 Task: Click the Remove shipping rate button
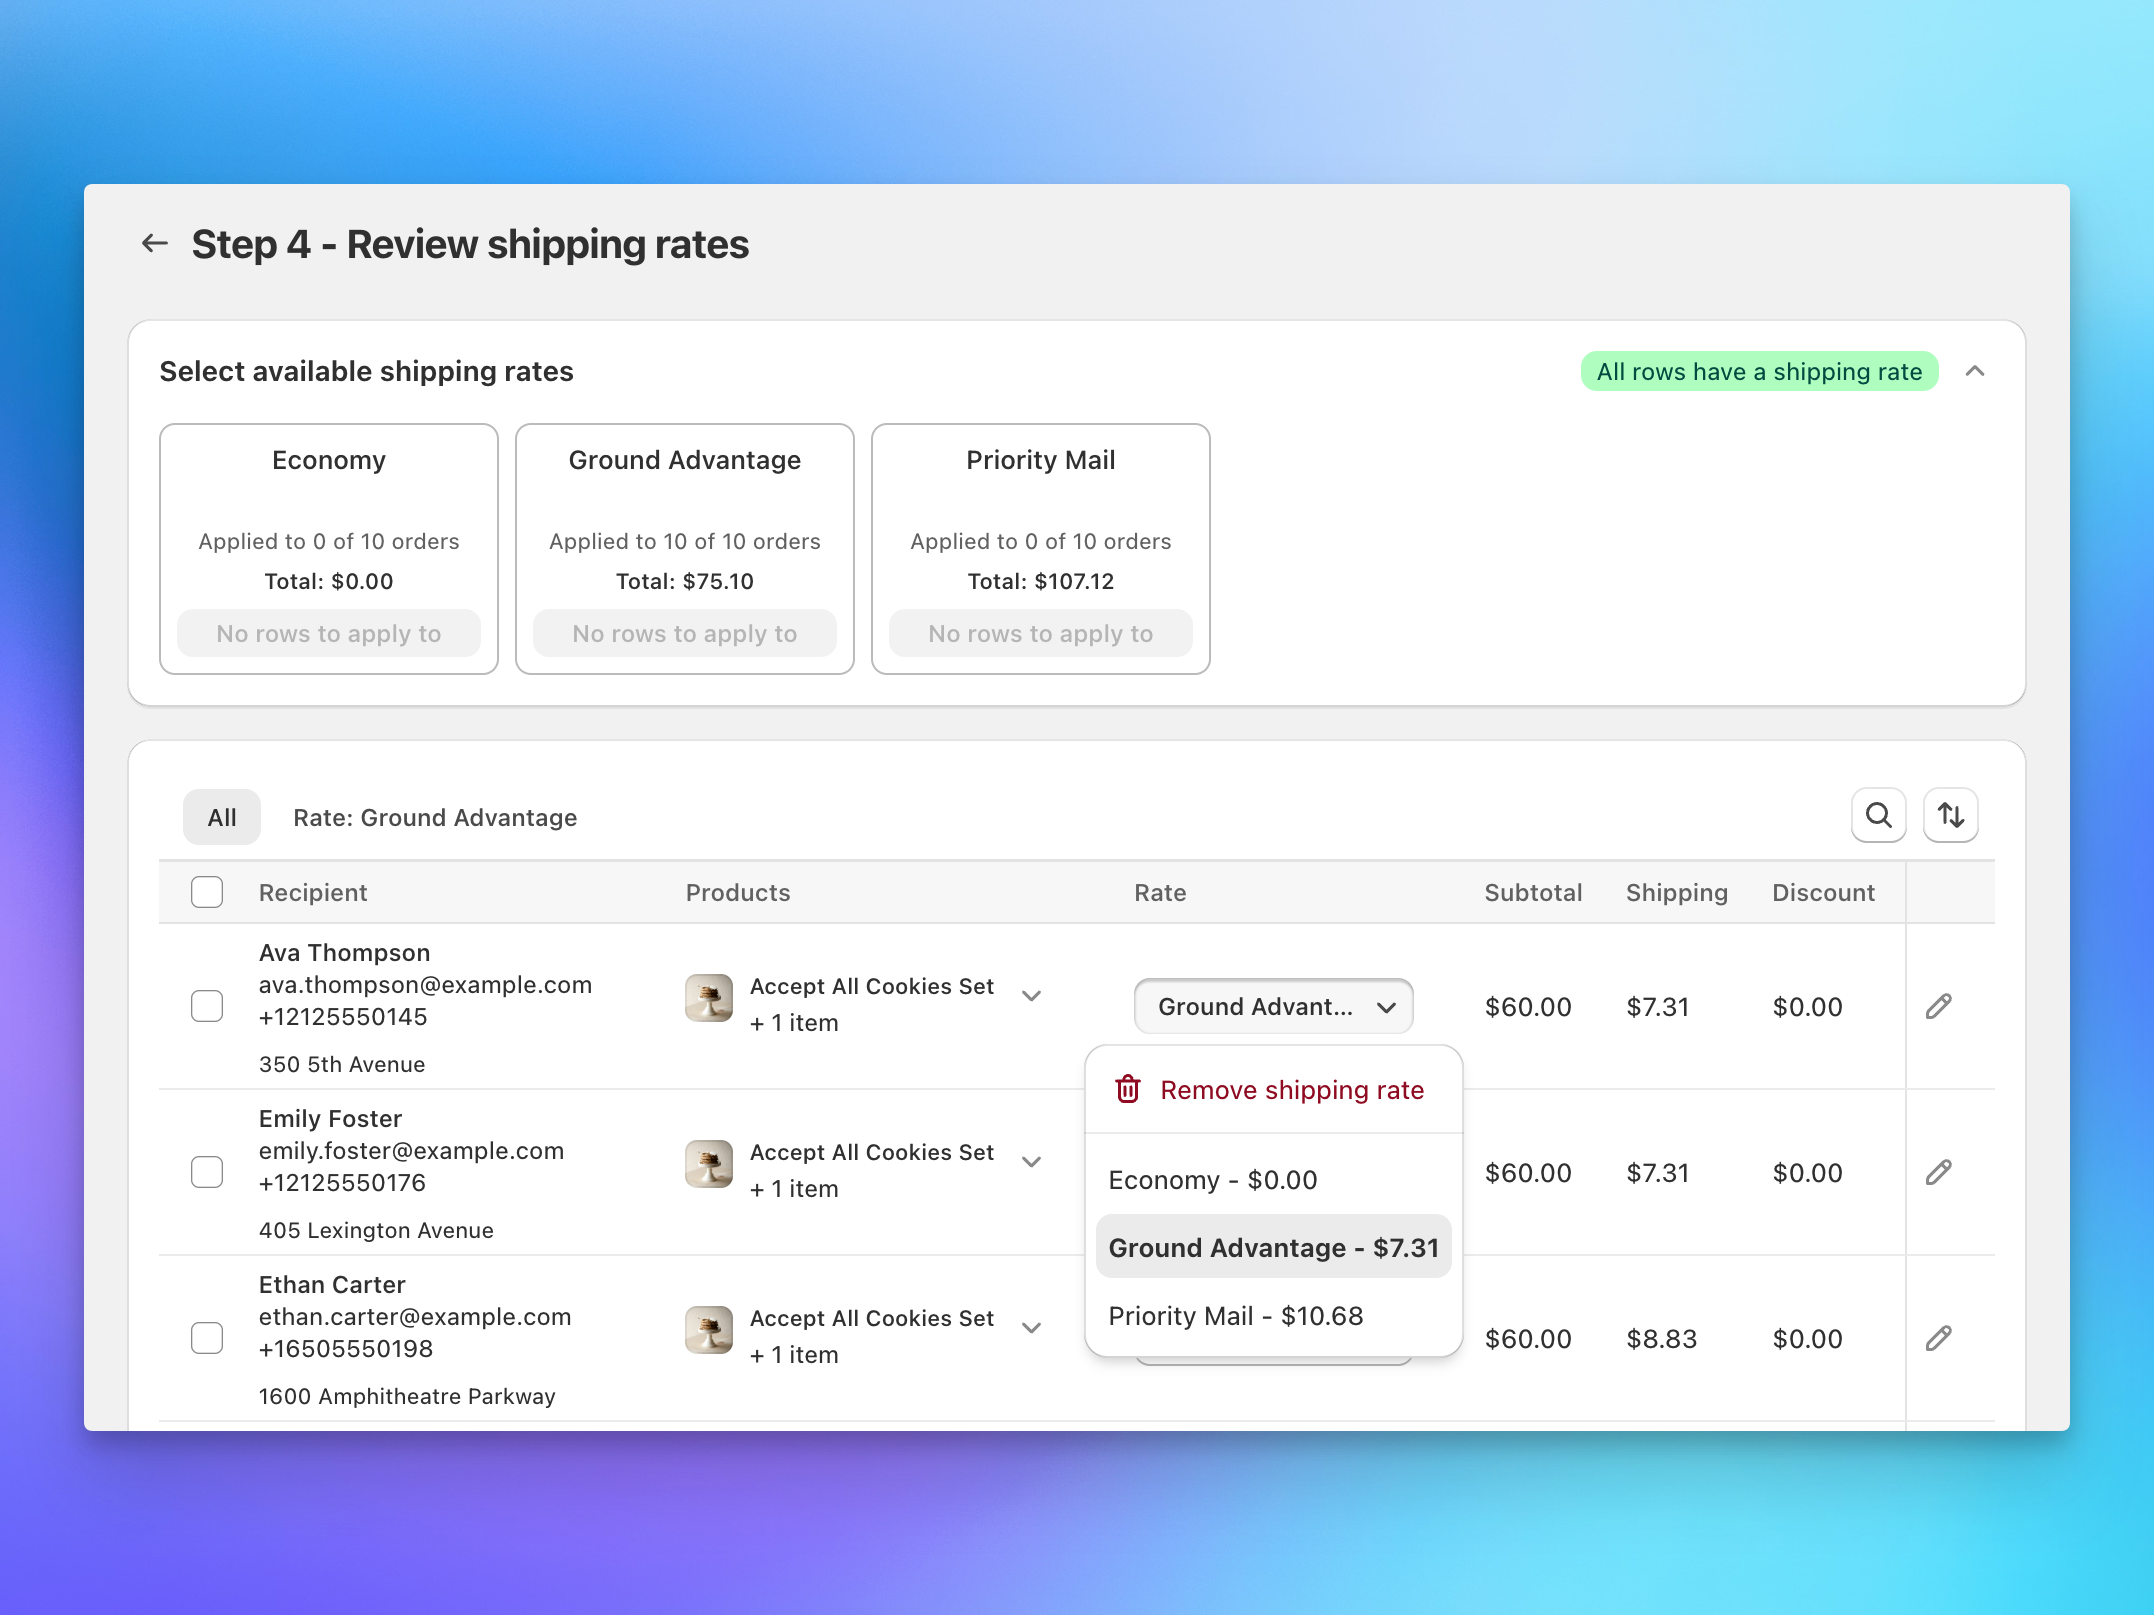[x=1292, y=1089]
